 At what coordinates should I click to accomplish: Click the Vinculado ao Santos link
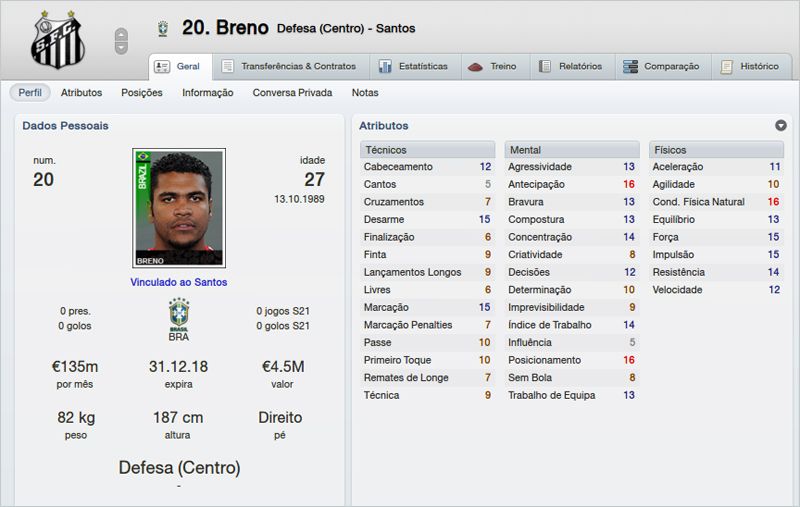[x=179, y=282]
